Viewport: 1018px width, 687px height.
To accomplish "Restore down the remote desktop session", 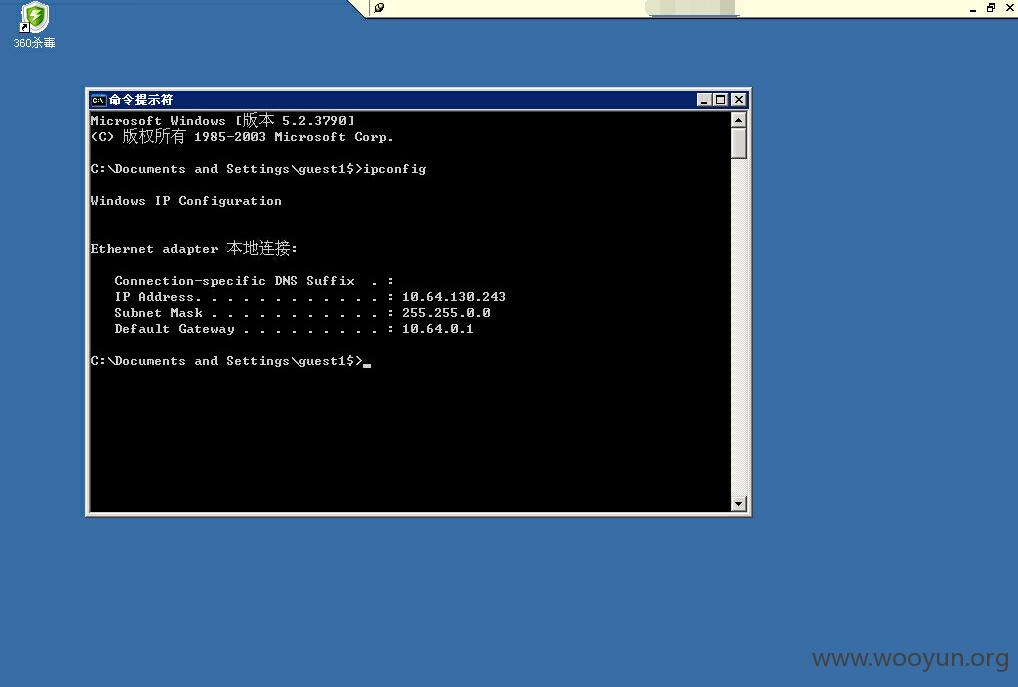I will point(991,8).
